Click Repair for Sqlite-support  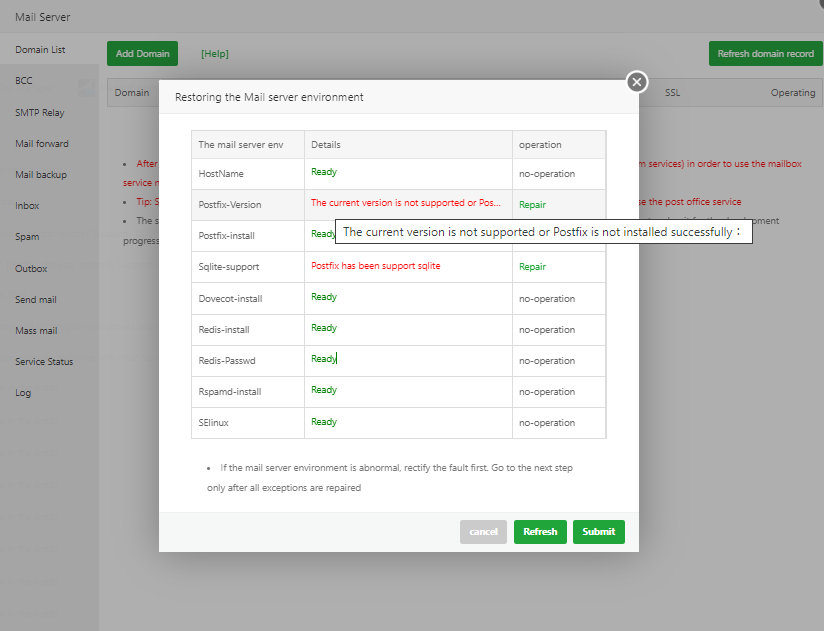click(x=532, y=267)
